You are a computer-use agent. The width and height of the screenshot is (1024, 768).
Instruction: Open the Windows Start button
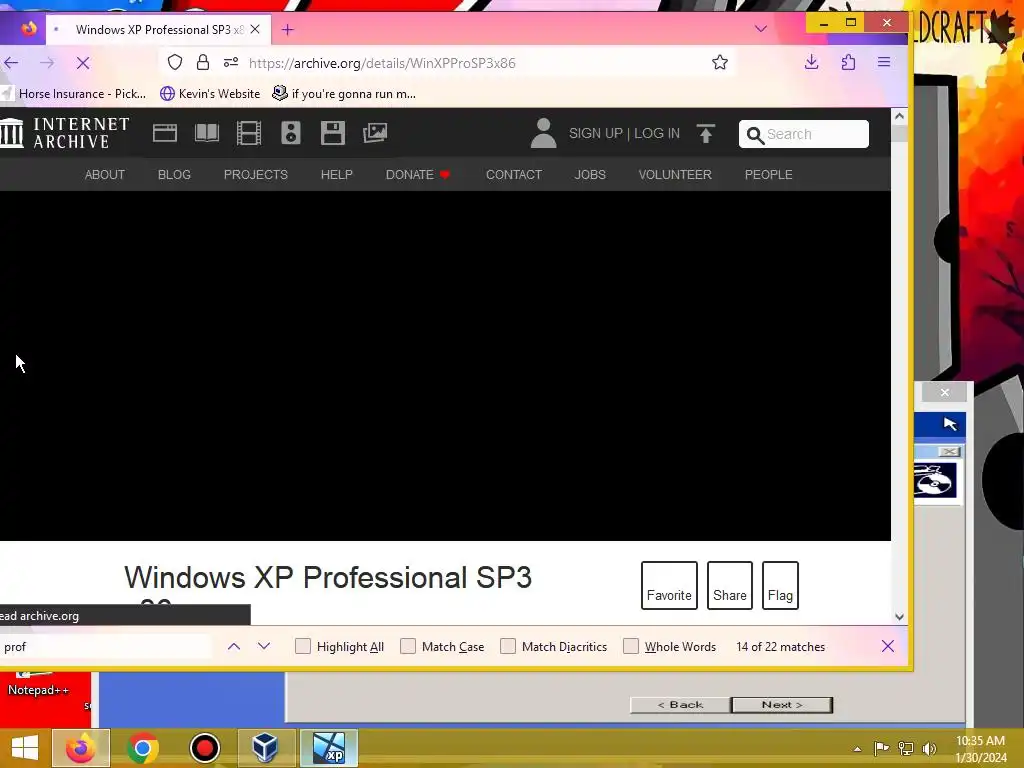24,748
